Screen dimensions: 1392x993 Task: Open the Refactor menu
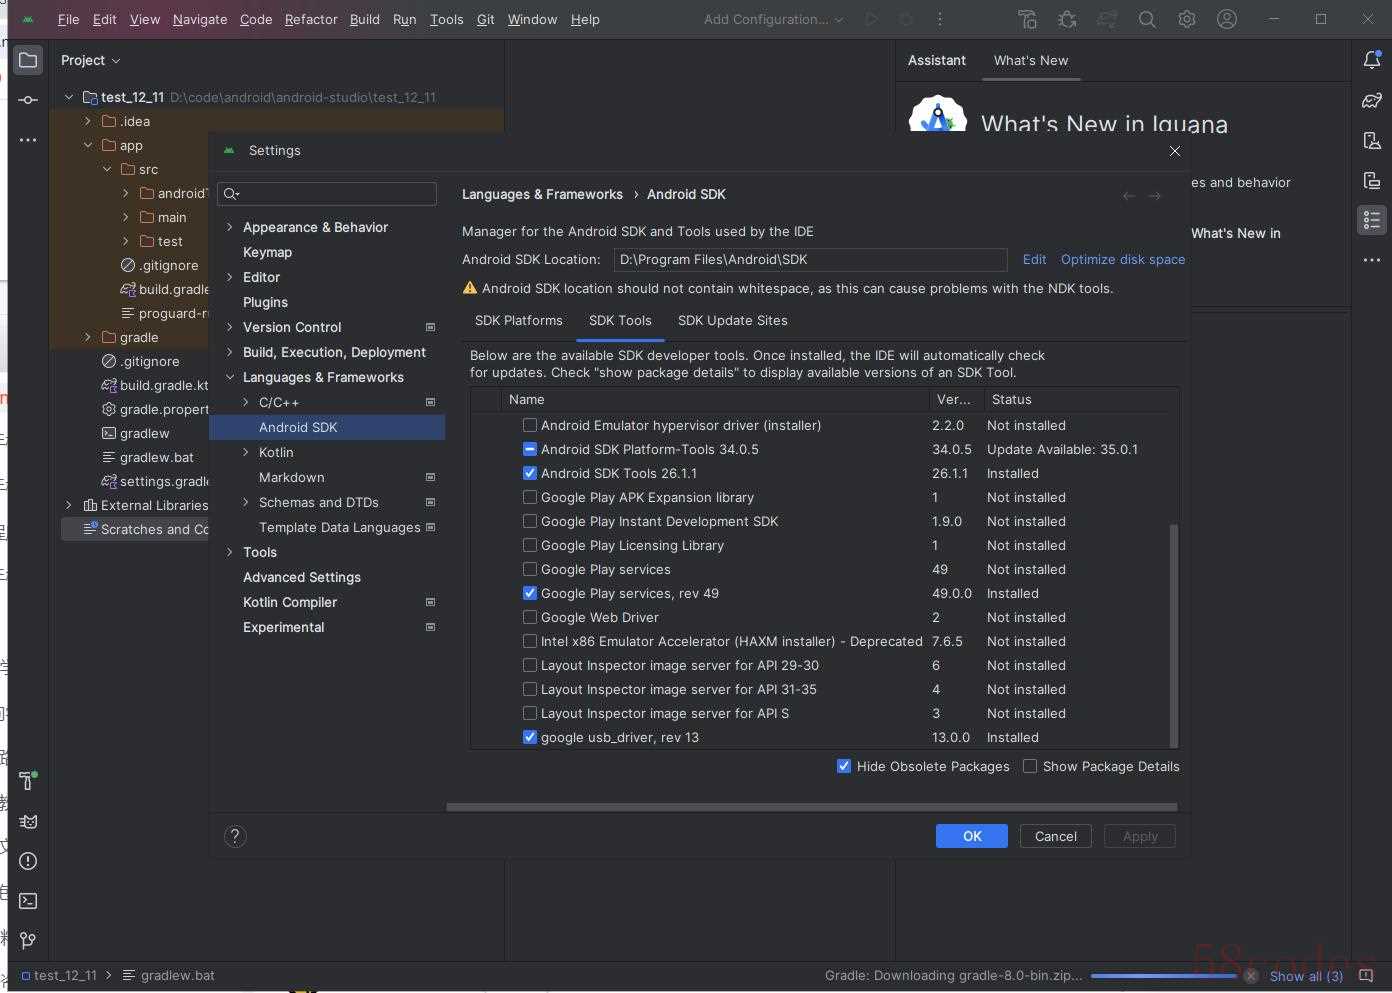311,19
